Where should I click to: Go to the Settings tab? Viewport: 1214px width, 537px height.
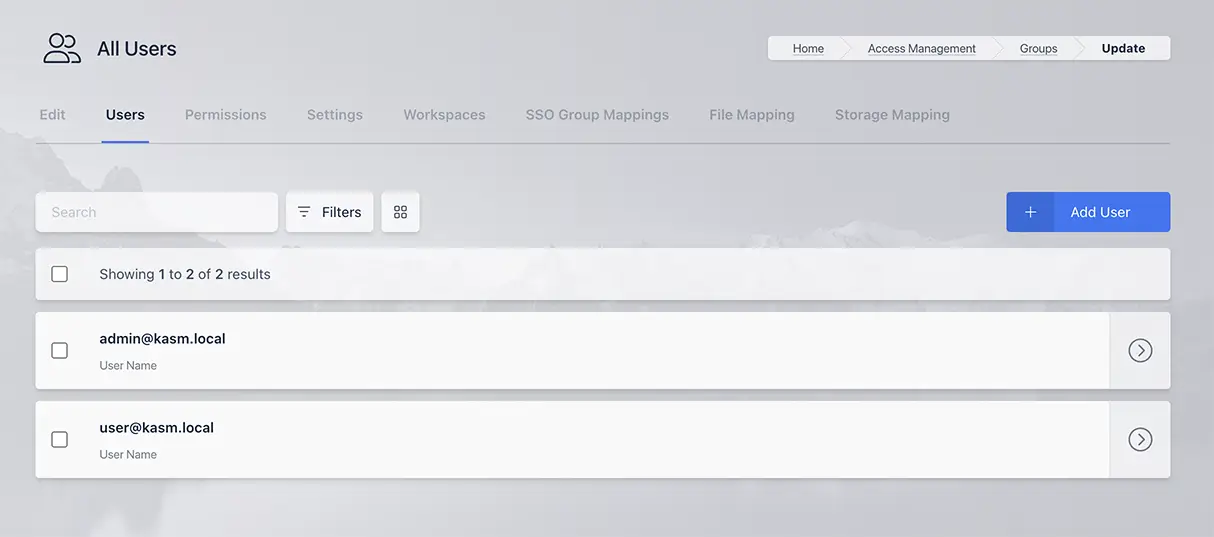334,115
